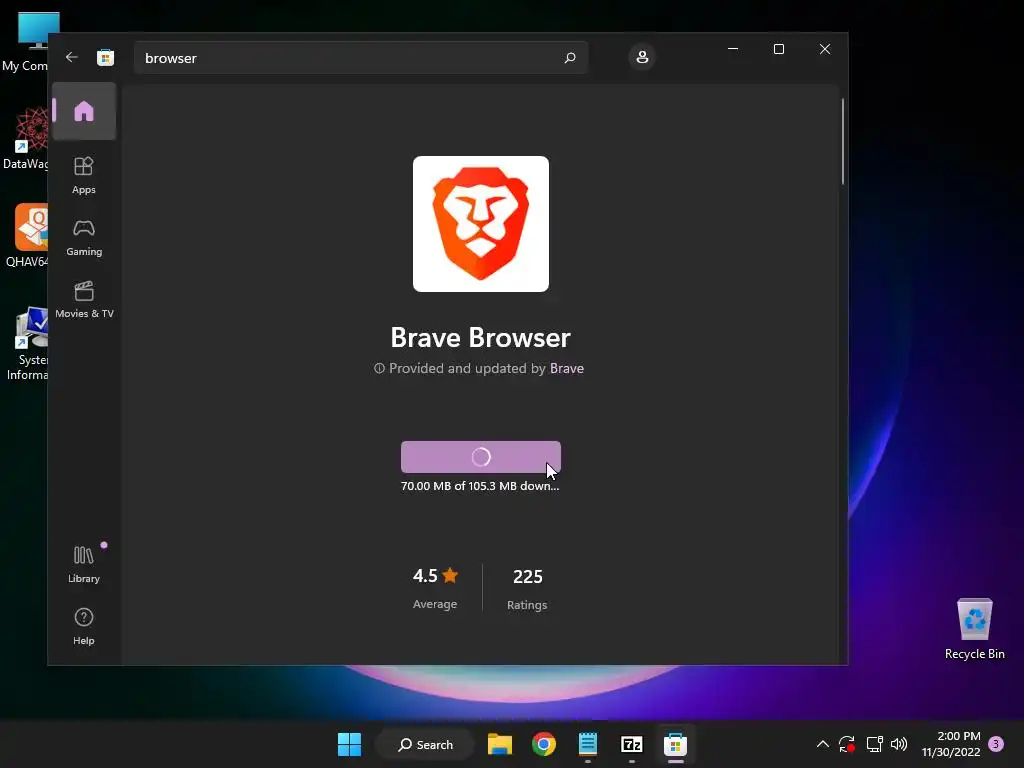
Task: Open the Brave publisher link
Action: point(567,368)
